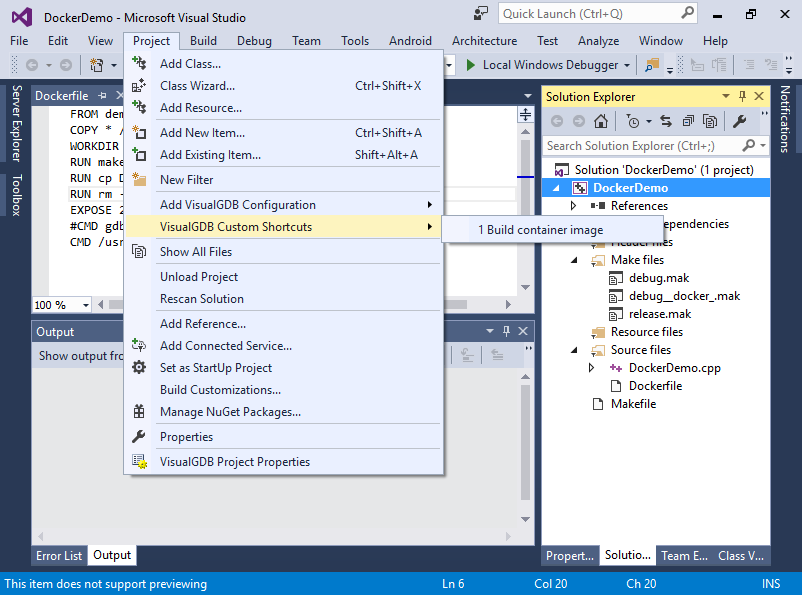Collapse the DockerDemo project node

click(556, 188)
